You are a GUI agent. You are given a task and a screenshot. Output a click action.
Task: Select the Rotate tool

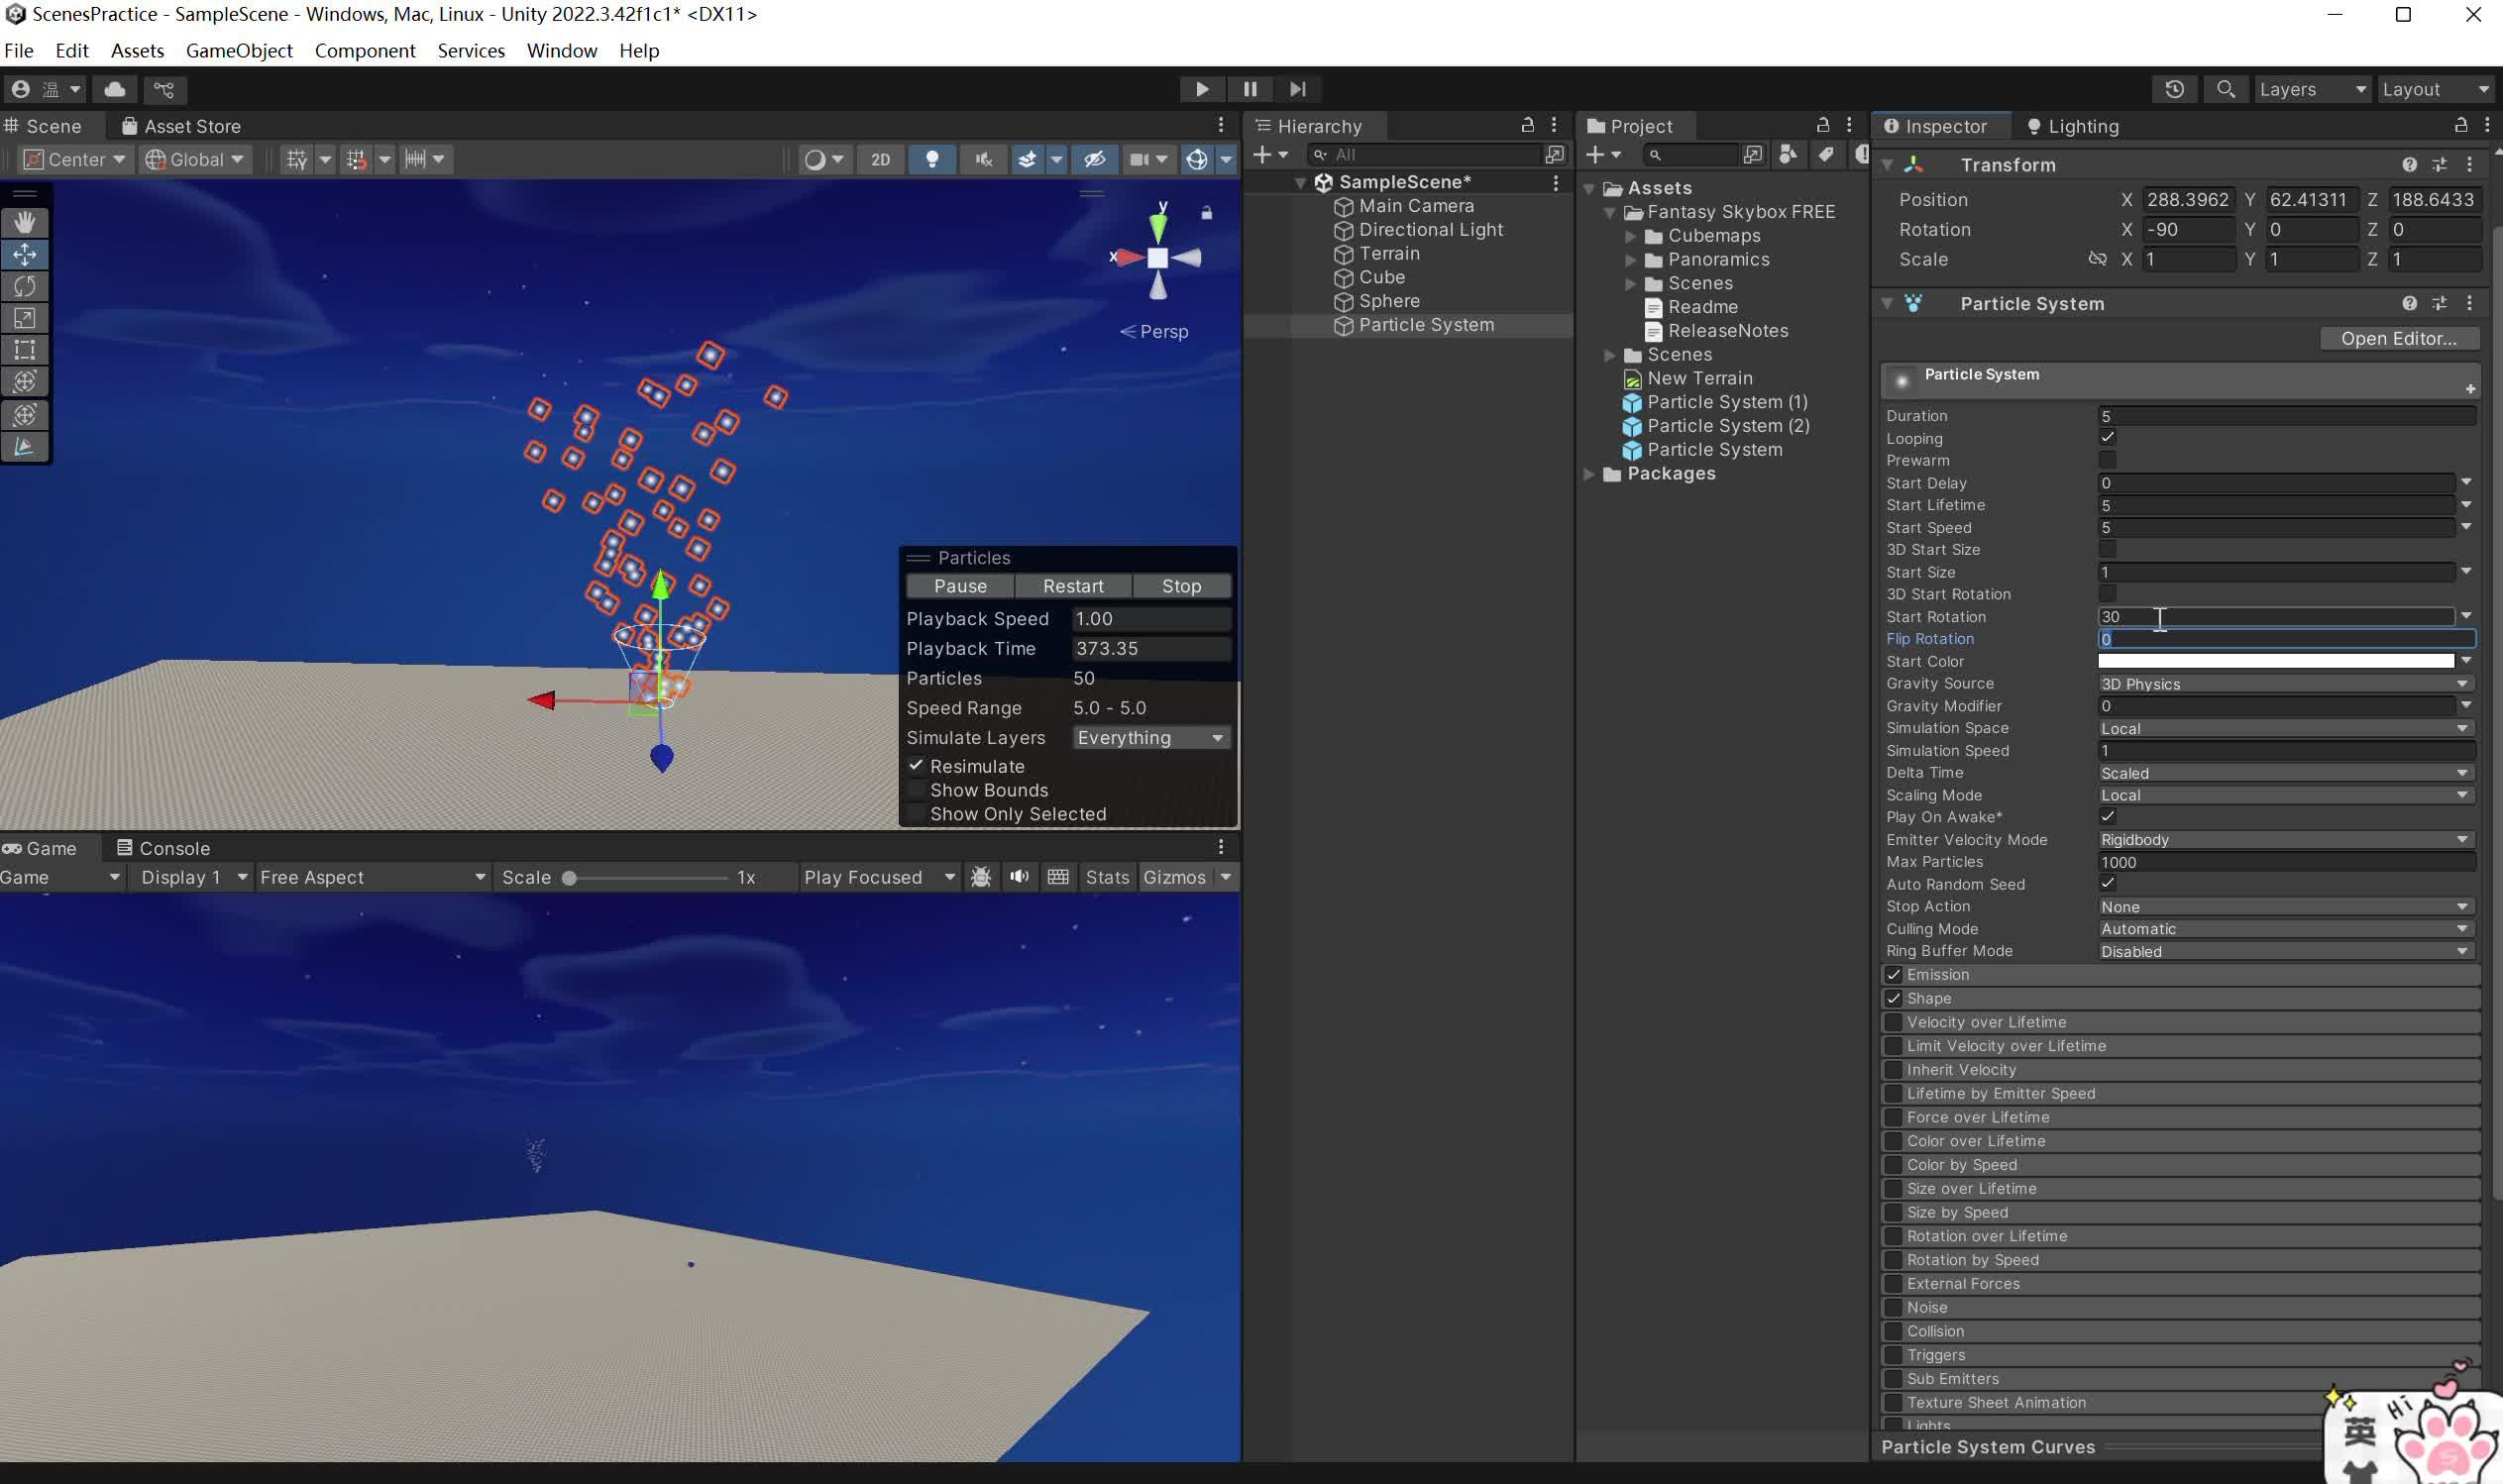(x=25, y=286)
